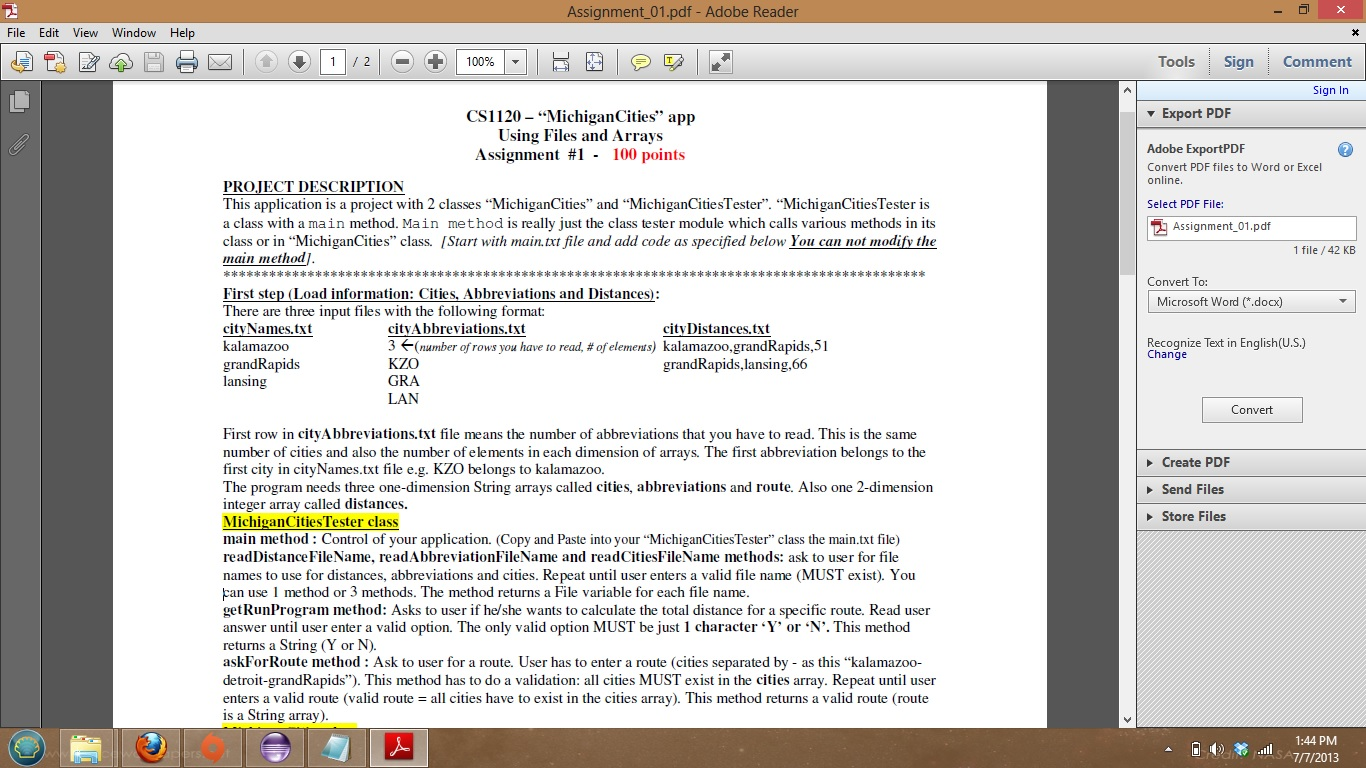
Task: Click the Convert button
Action: point(1251,410)
